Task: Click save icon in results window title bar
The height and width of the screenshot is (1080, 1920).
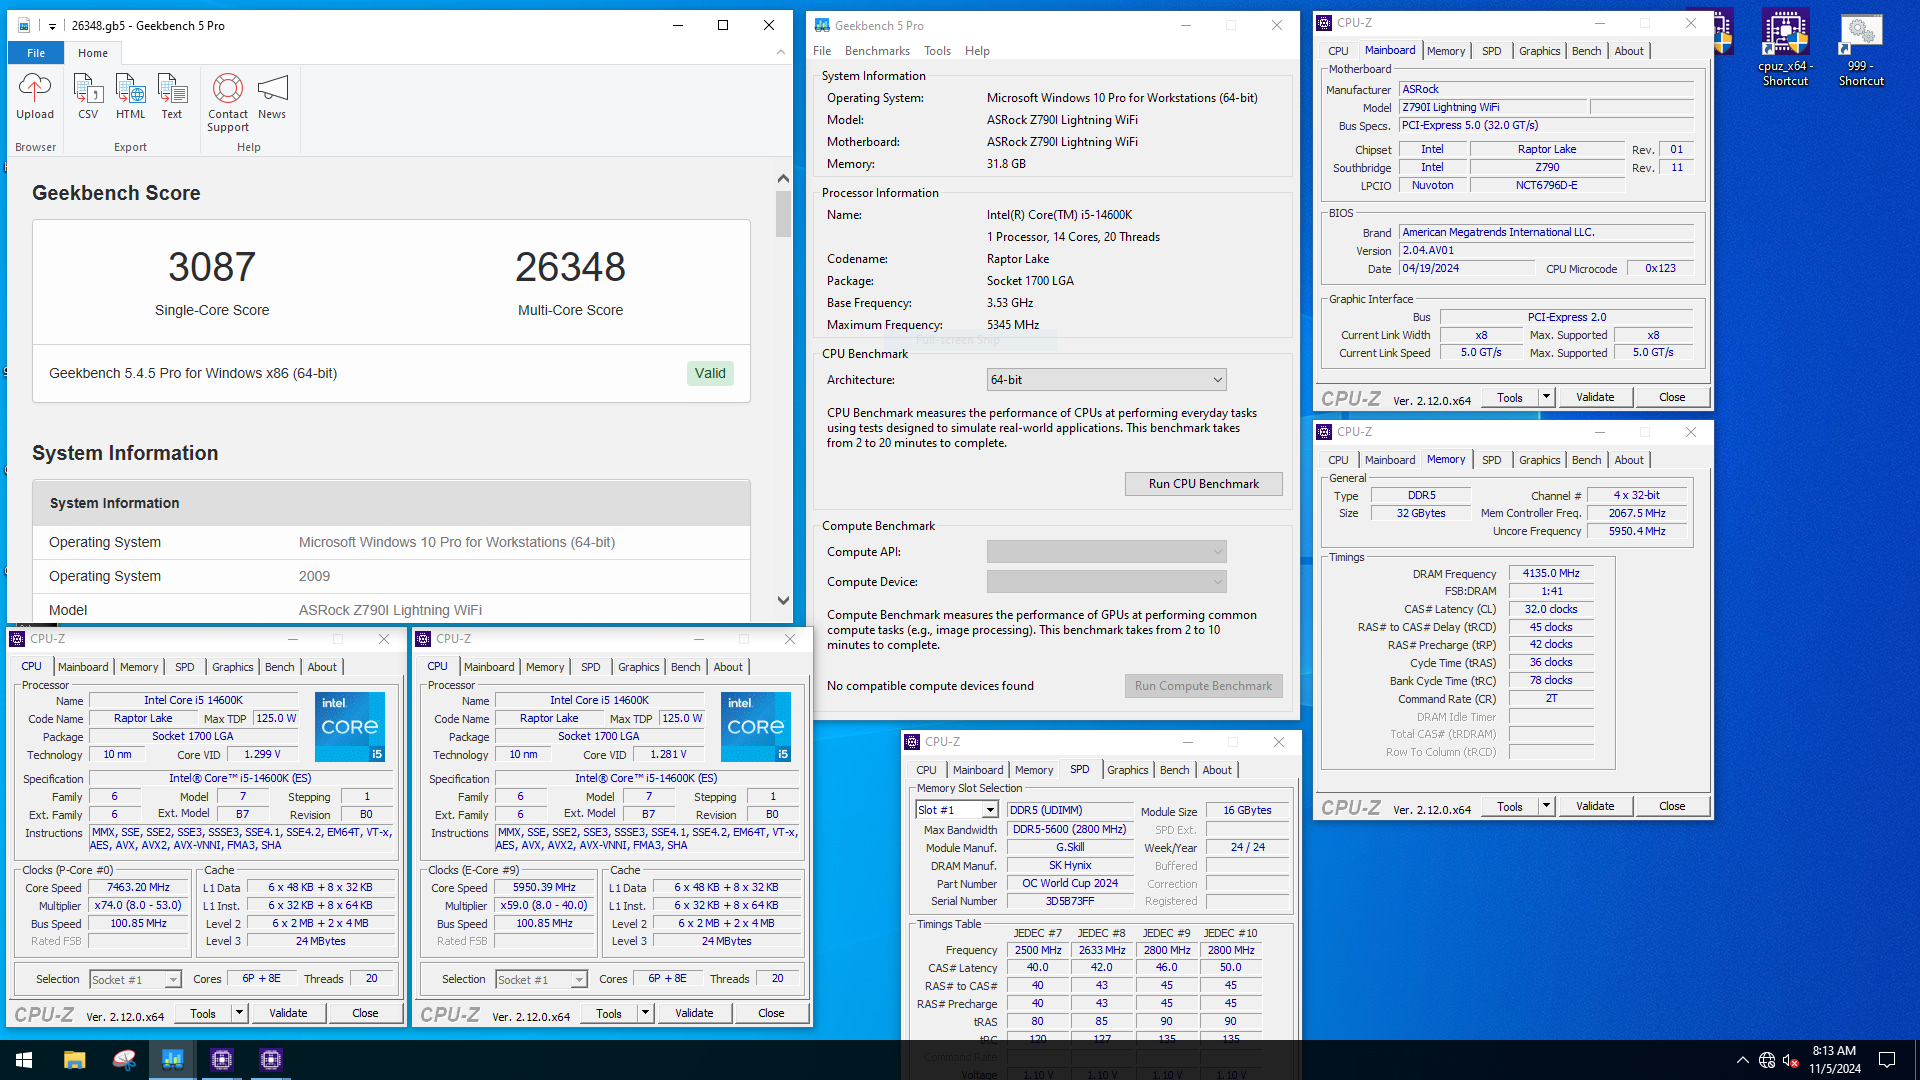Action: (x=24, y=26)
